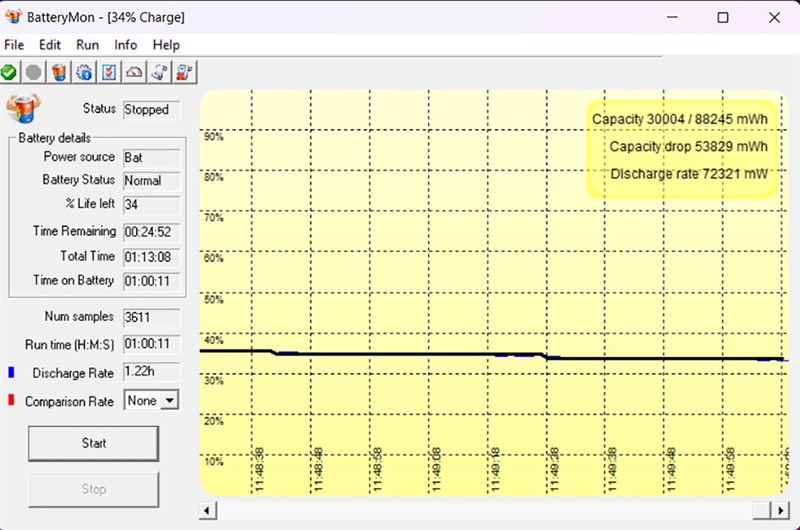The image size is (800, 530).
Task: Open the File menu
Action: click(15, 45)
